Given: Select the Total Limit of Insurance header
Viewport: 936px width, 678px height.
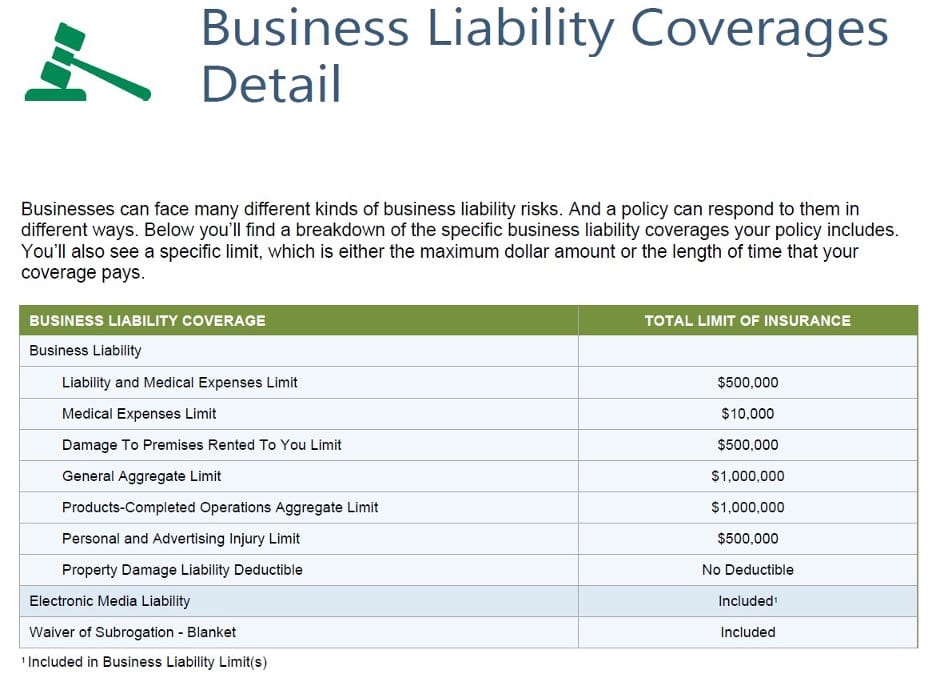Looking at the screenshot, I should tap(747, 321).
